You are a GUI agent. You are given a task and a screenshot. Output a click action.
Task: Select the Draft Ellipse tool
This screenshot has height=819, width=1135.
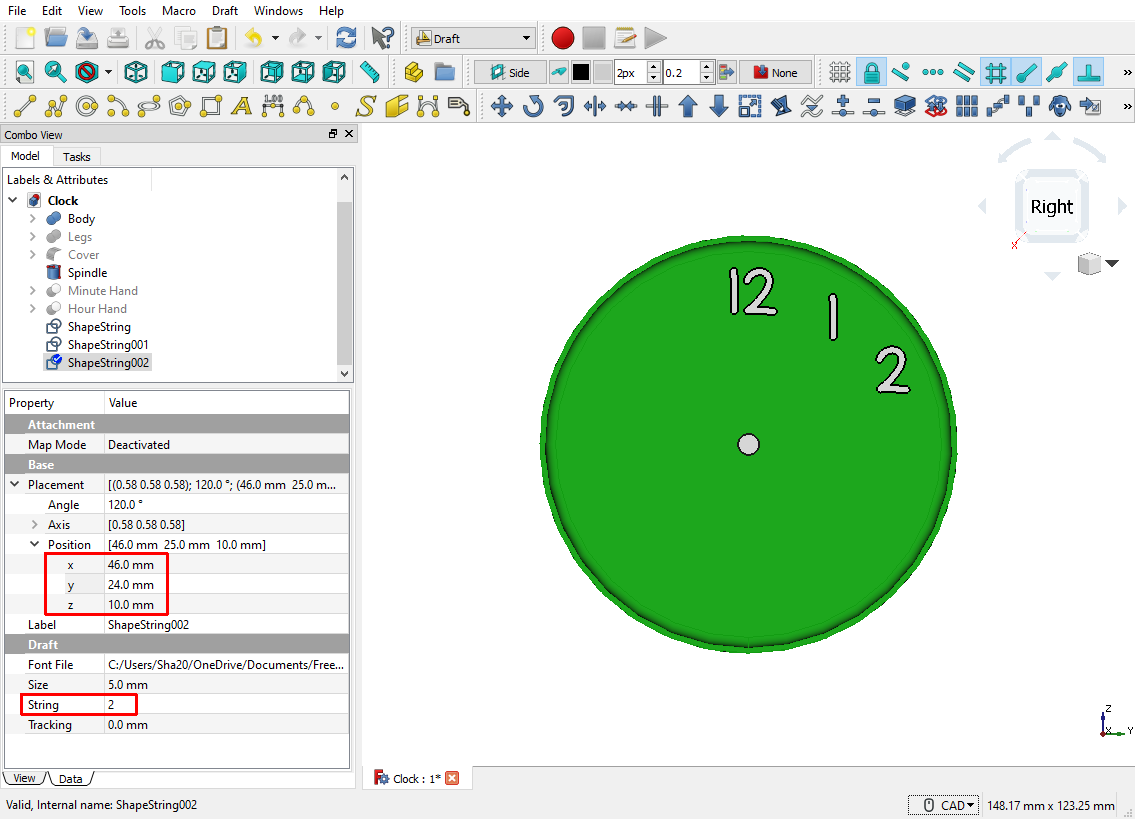click(149, 106)
